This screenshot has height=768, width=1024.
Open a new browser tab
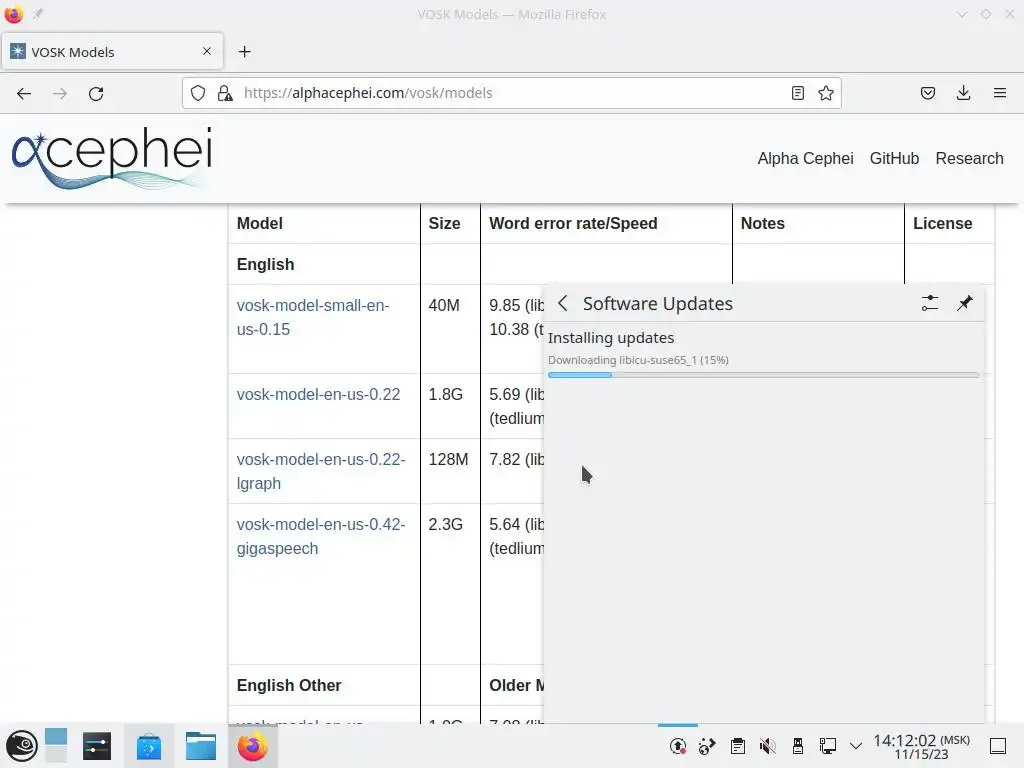(x=245, y=52)
